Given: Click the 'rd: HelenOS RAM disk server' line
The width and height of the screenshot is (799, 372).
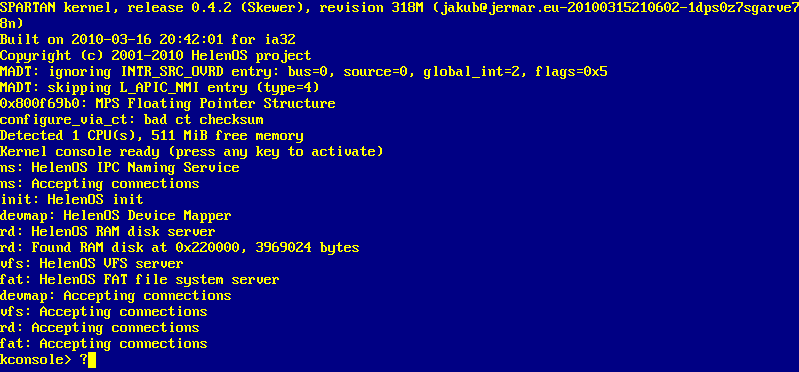Looking at the screenshot, I should (x=108, y=232).
